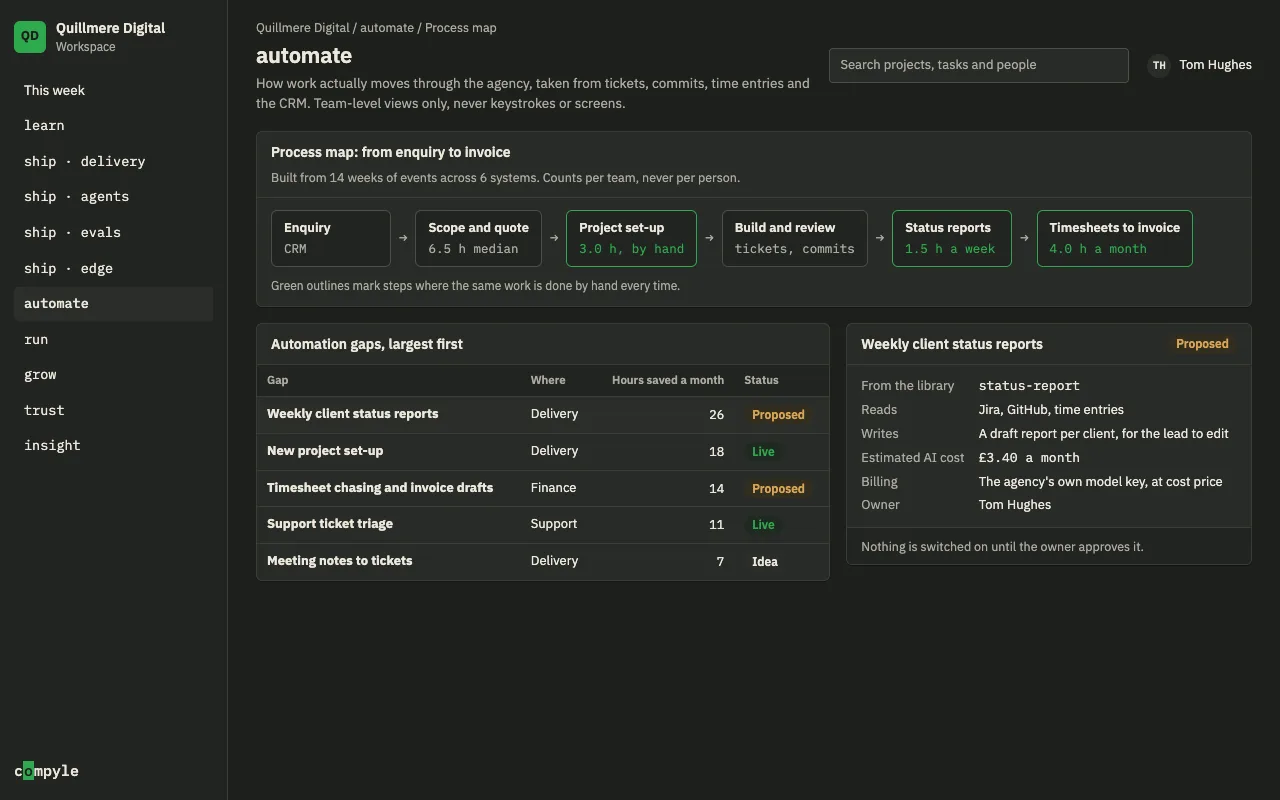
Task: Select the Status reports step
Action: pyautogui.click(x=951, y=238)
